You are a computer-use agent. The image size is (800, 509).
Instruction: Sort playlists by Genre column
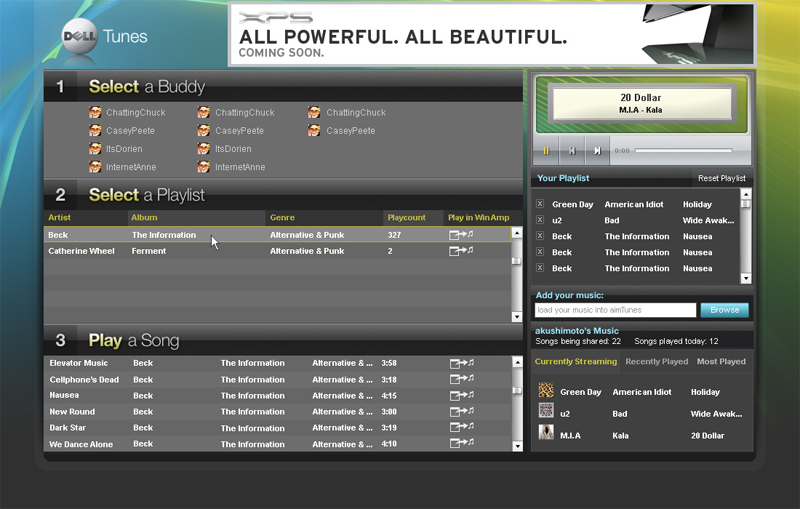coord(282,217)
